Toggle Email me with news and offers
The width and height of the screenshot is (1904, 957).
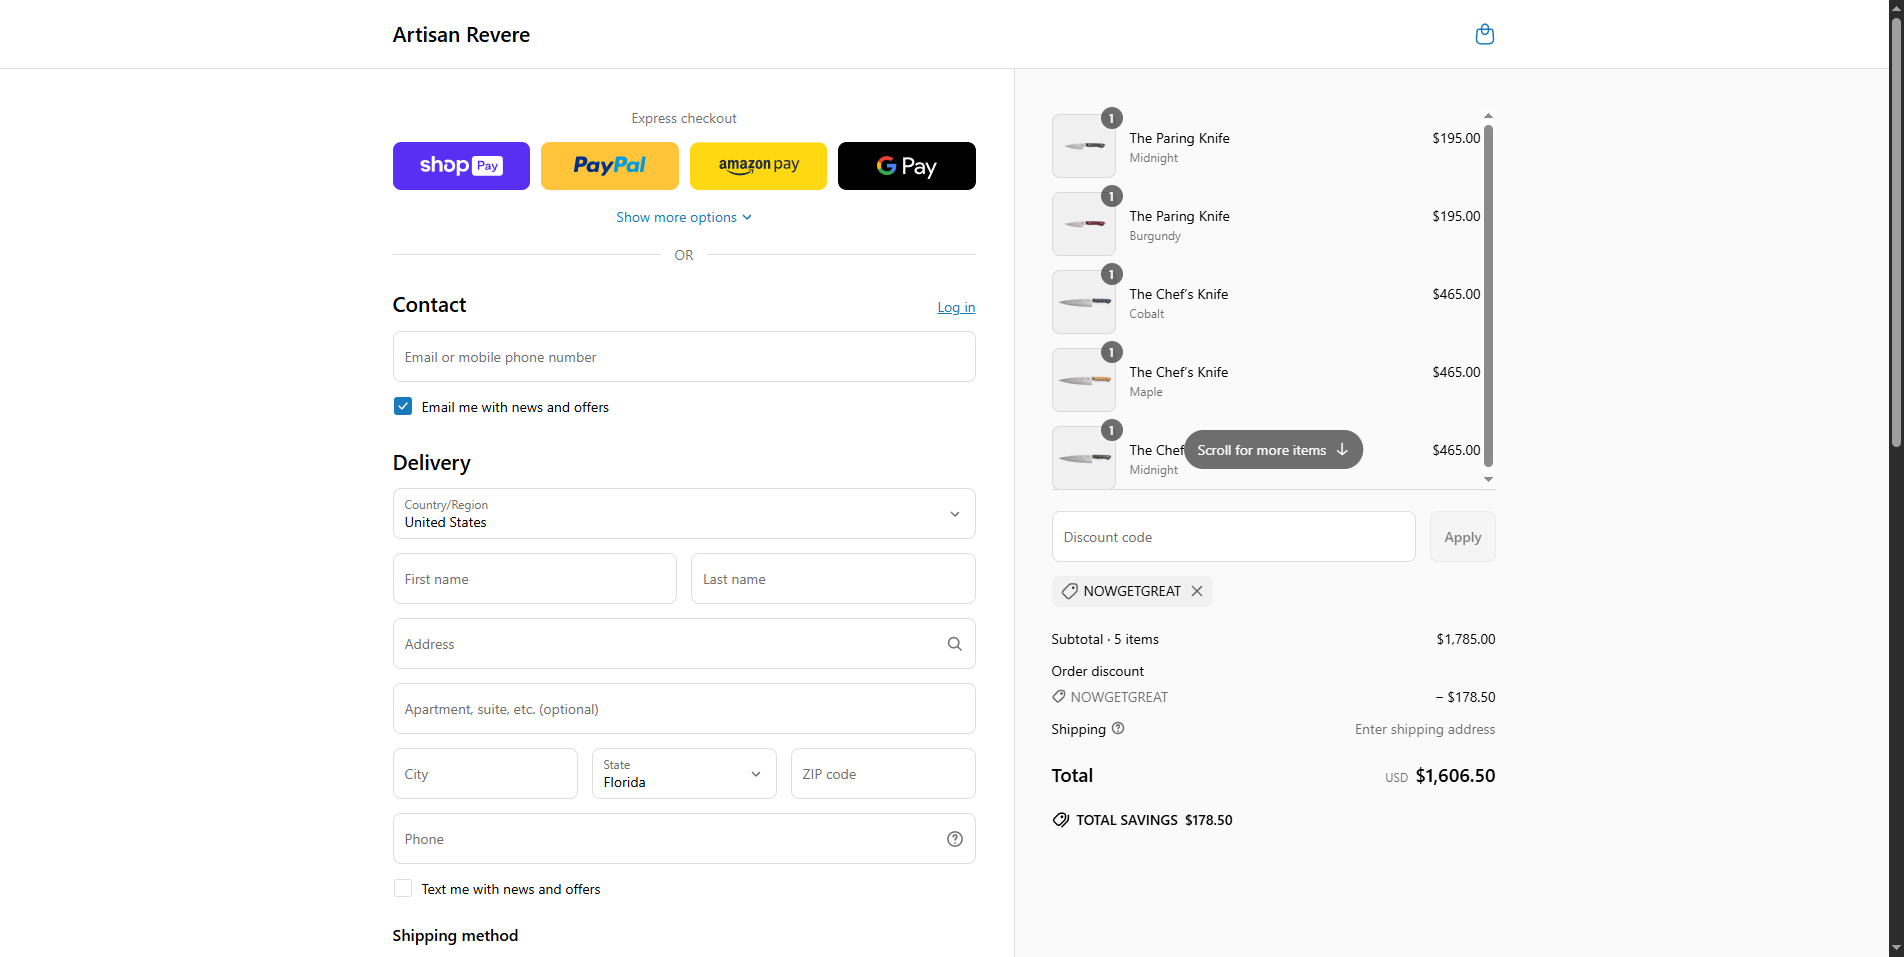coord(403,406)
